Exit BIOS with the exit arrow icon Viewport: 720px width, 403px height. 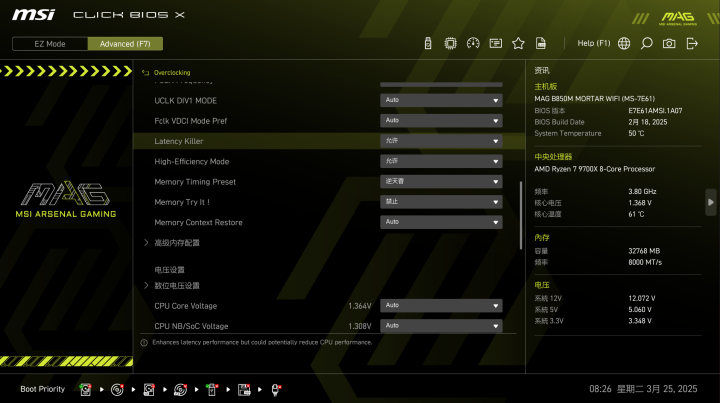click(692, 44)
